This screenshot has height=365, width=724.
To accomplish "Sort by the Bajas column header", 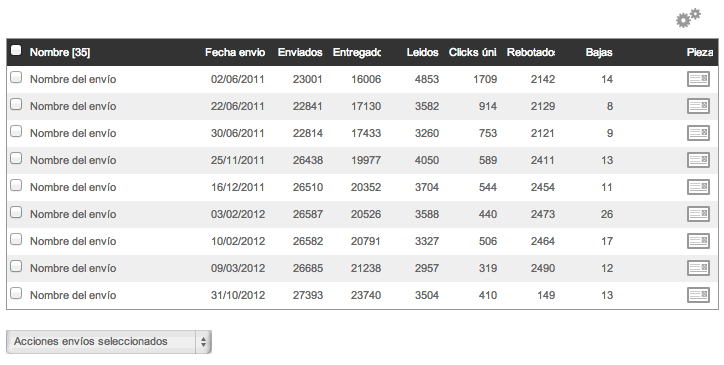I will click(x=599, y=52).
